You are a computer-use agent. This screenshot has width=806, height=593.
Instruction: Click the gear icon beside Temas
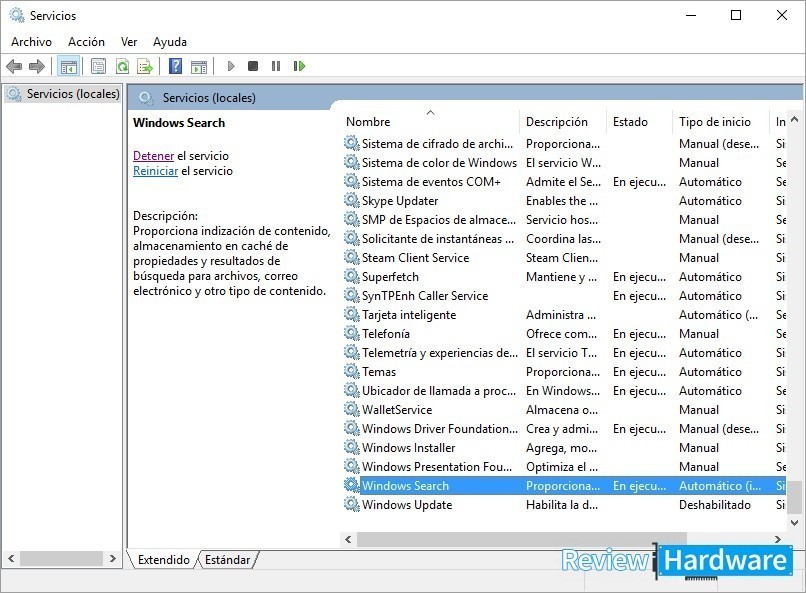352,372
